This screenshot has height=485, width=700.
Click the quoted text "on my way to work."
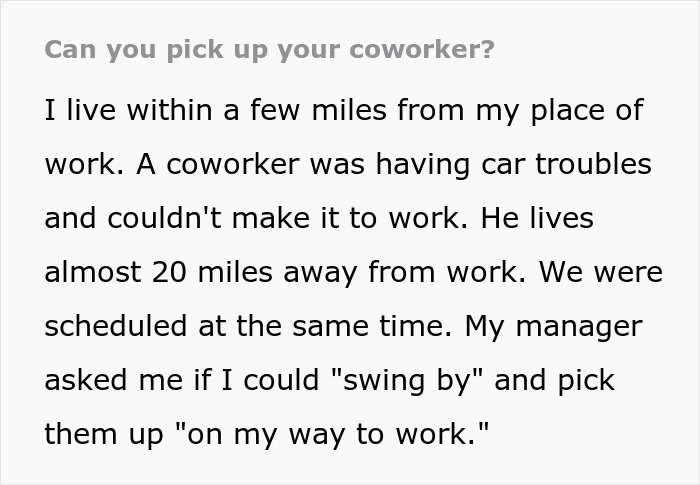(324, 434)
